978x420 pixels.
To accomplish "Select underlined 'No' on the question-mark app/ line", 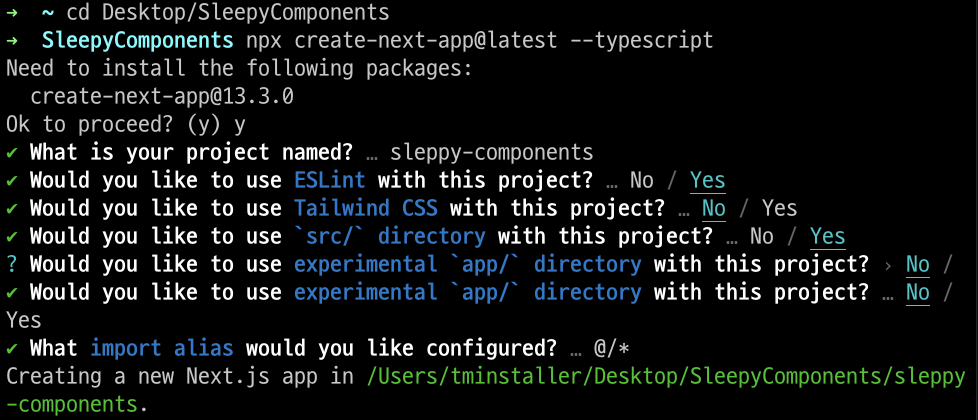I will click(917, 265).
